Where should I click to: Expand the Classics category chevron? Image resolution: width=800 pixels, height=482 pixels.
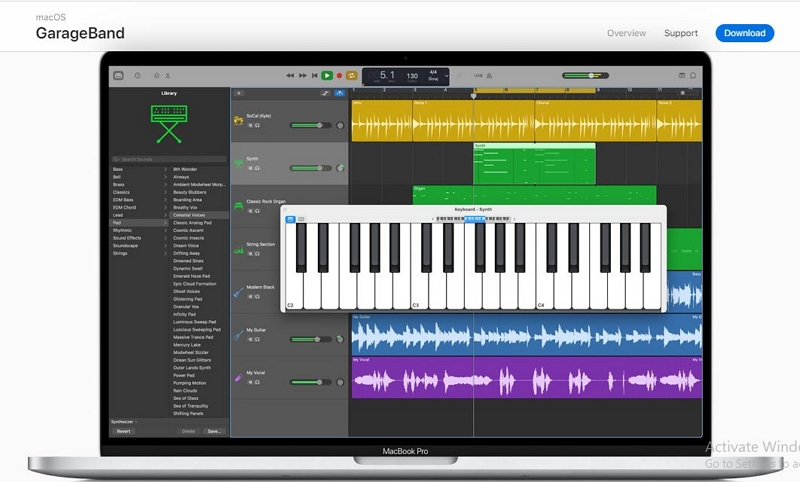coord(165,192)
